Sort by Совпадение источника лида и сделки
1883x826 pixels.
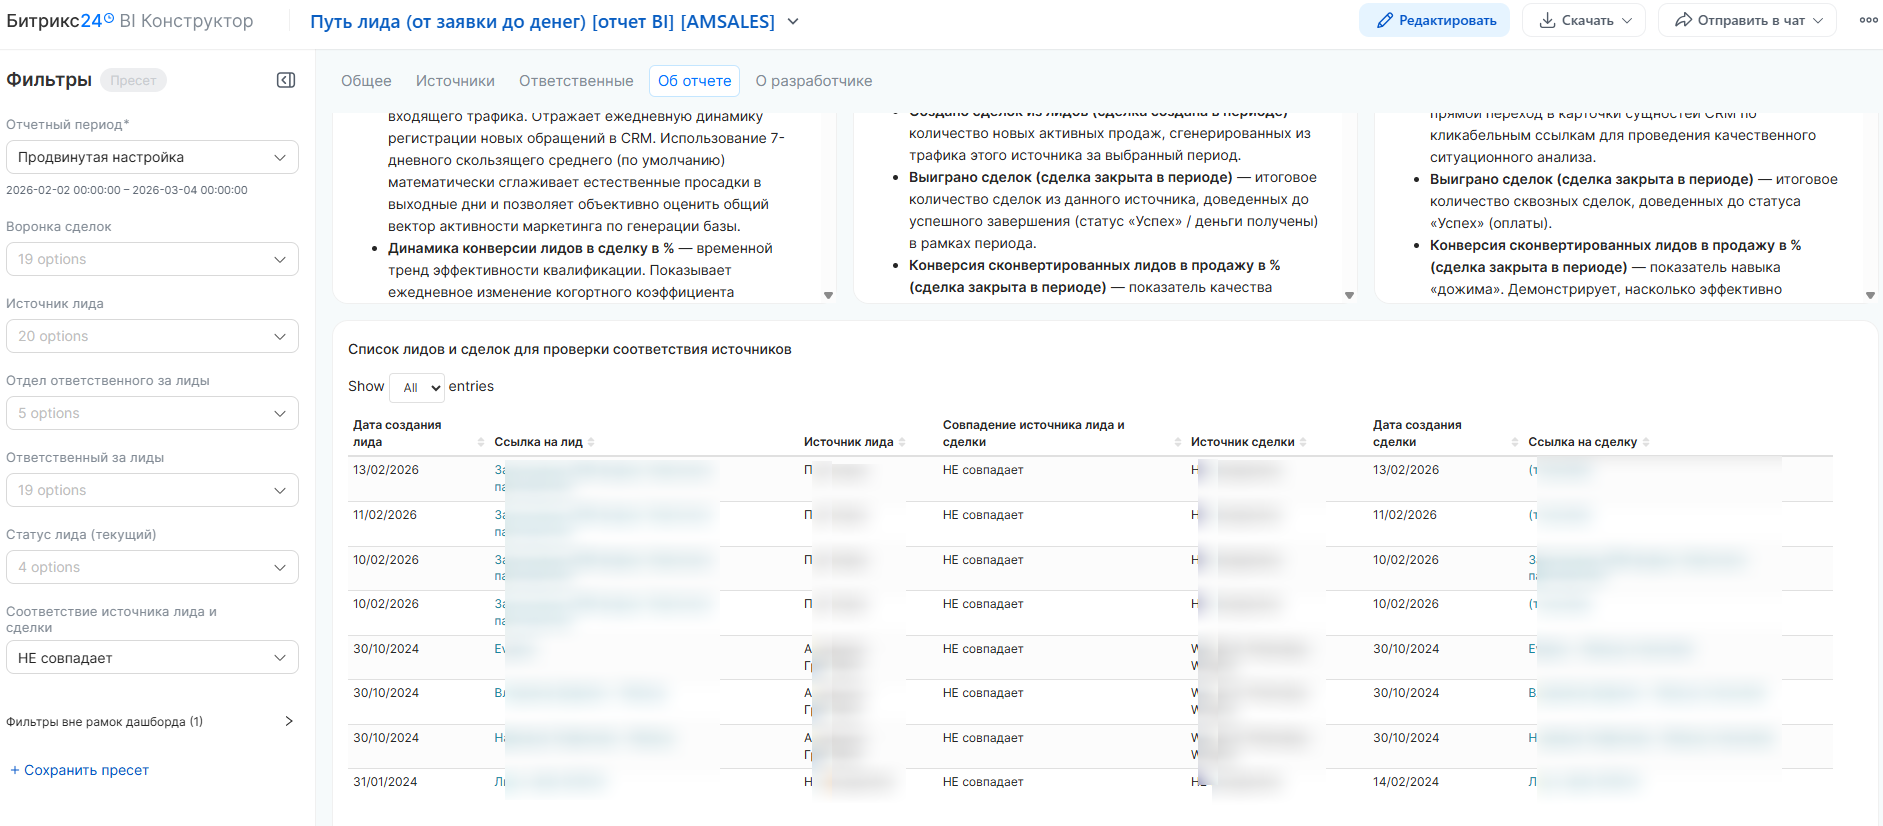(x=1178, y=442)
